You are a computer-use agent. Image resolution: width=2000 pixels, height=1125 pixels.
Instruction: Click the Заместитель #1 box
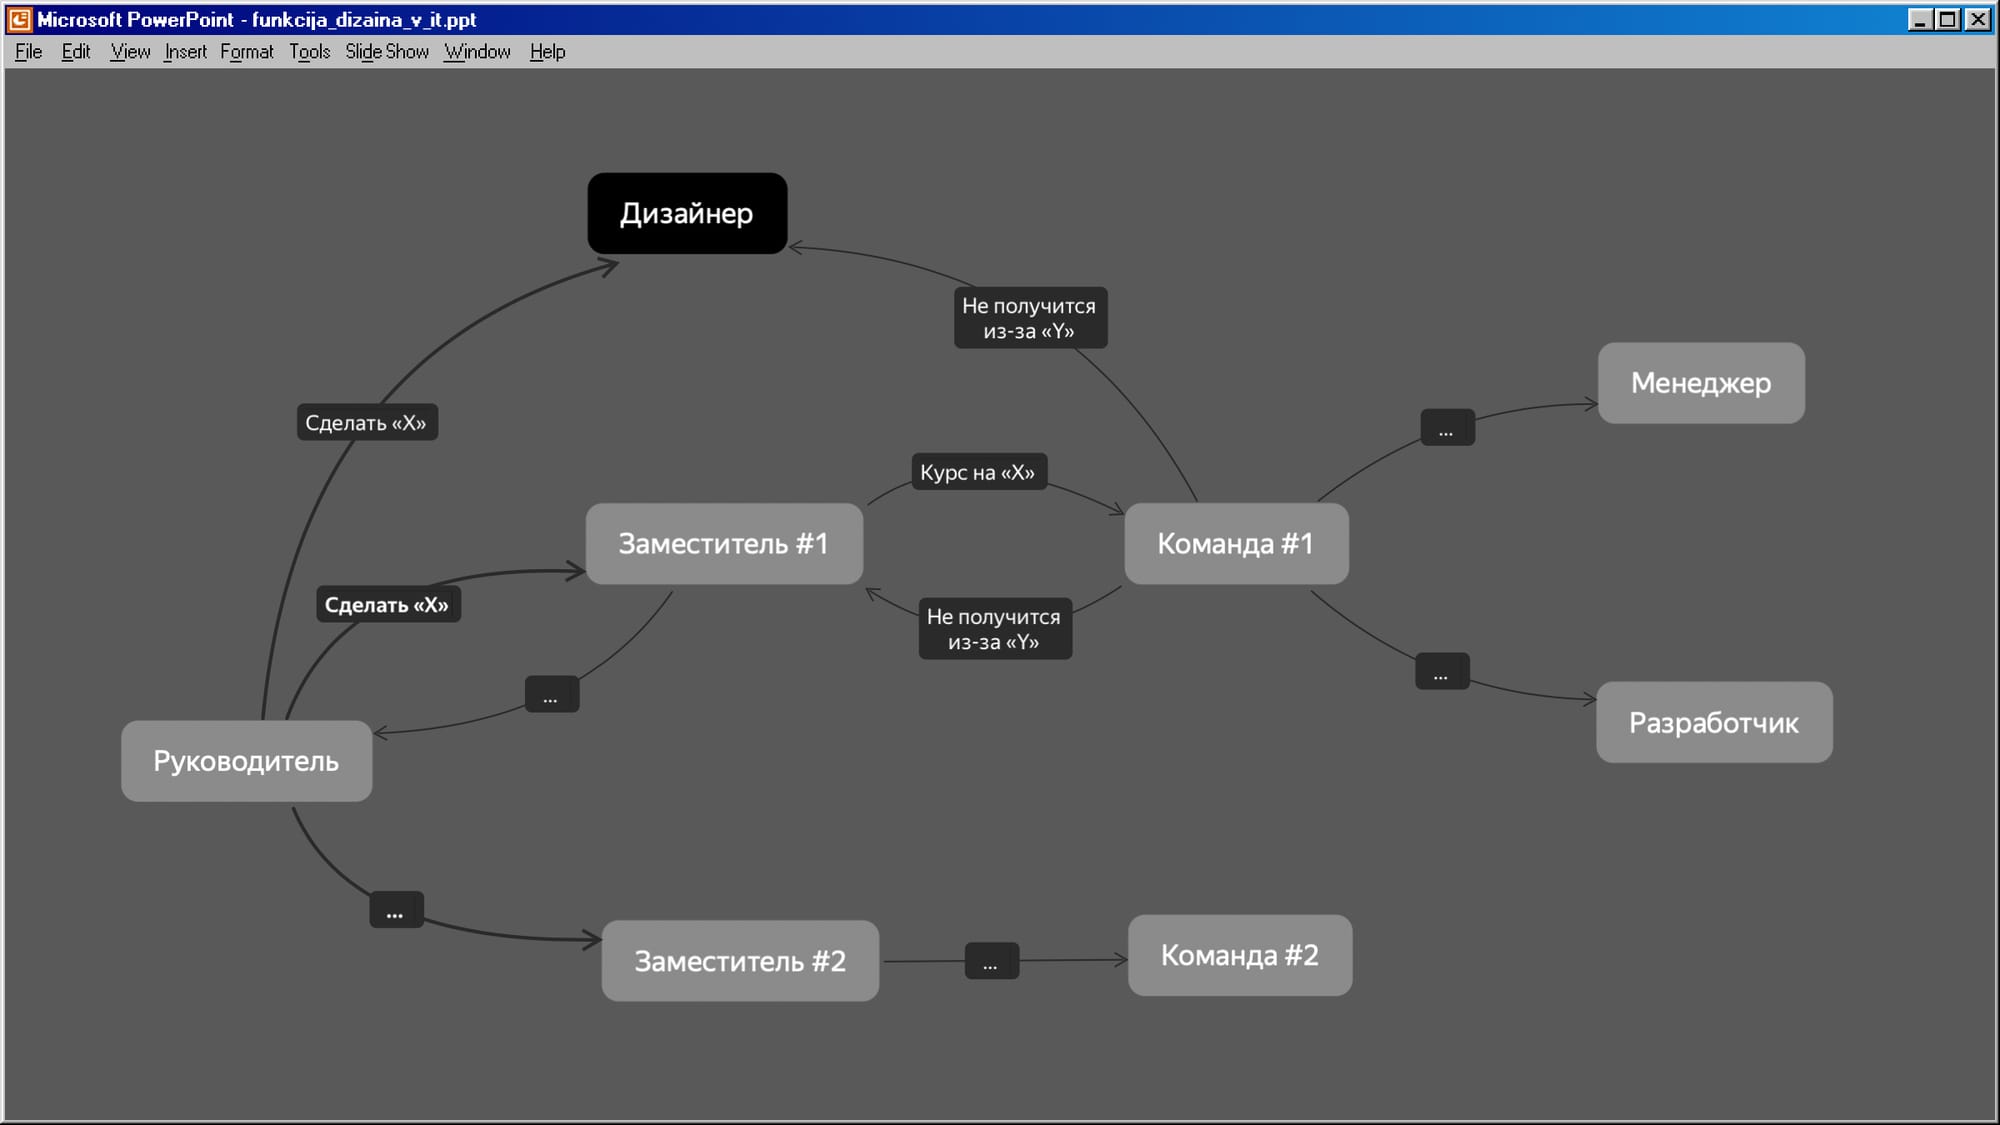click(x=724, y=544)
